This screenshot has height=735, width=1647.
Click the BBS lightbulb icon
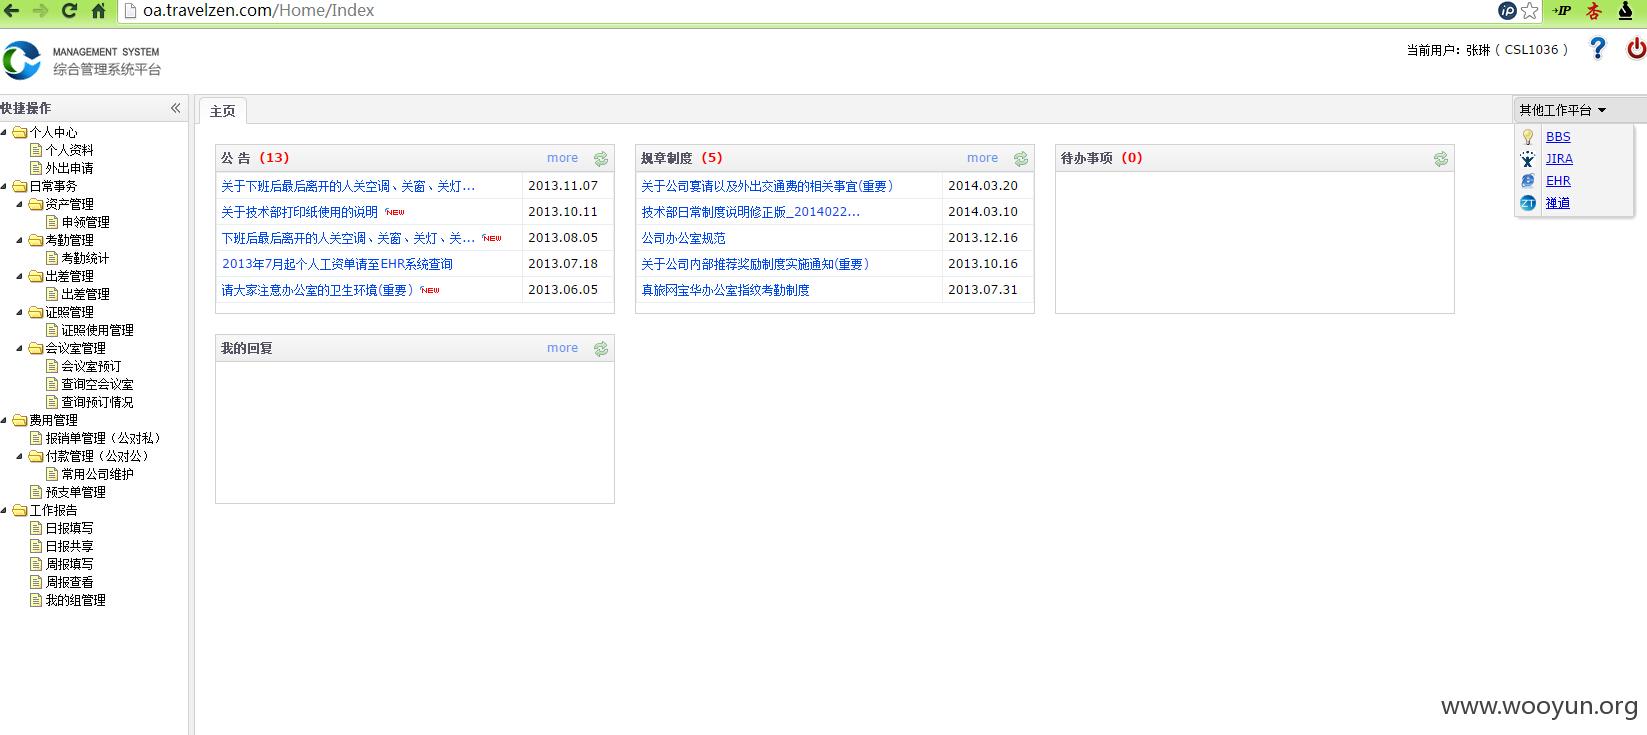(x=1528, y=137)
